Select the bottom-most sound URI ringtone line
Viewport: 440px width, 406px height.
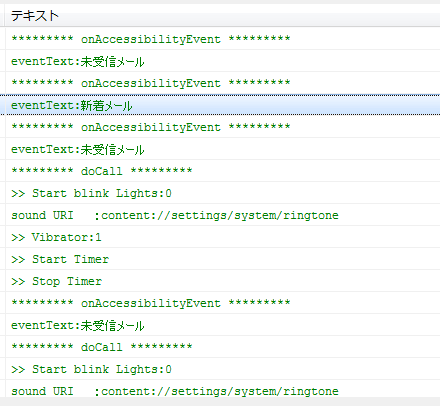[223, 390]
